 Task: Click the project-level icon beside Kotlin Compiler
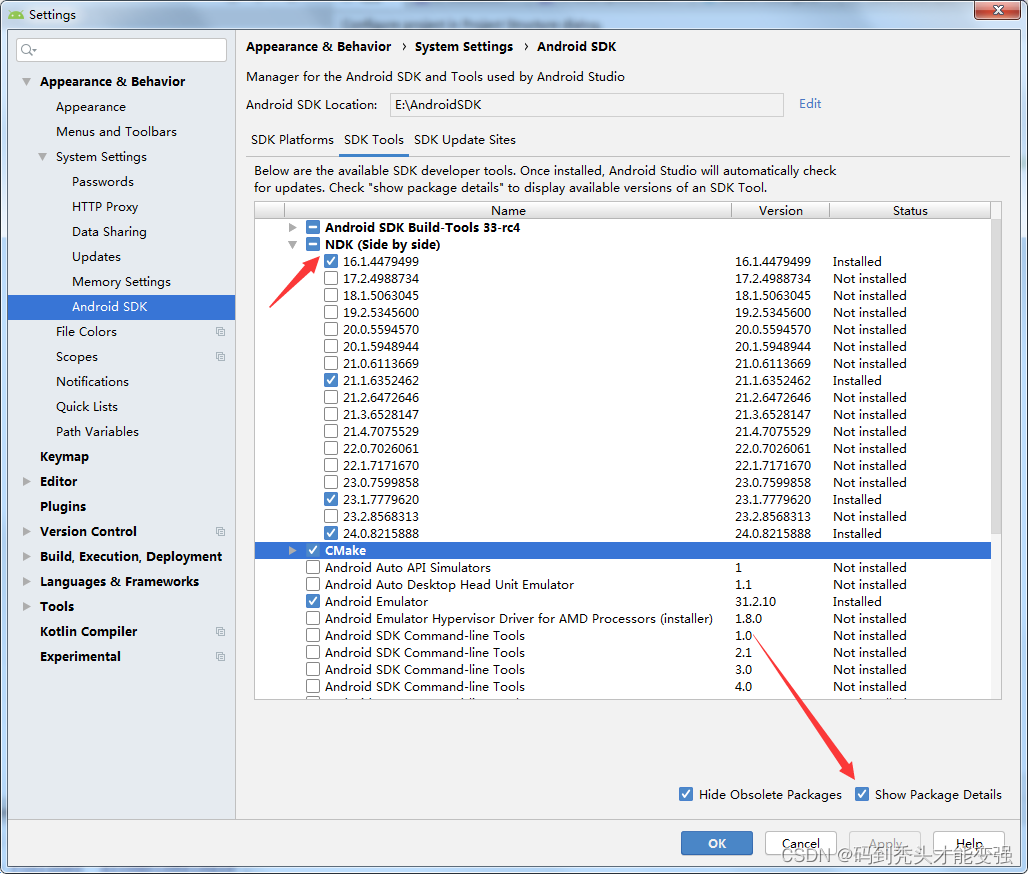220,631
